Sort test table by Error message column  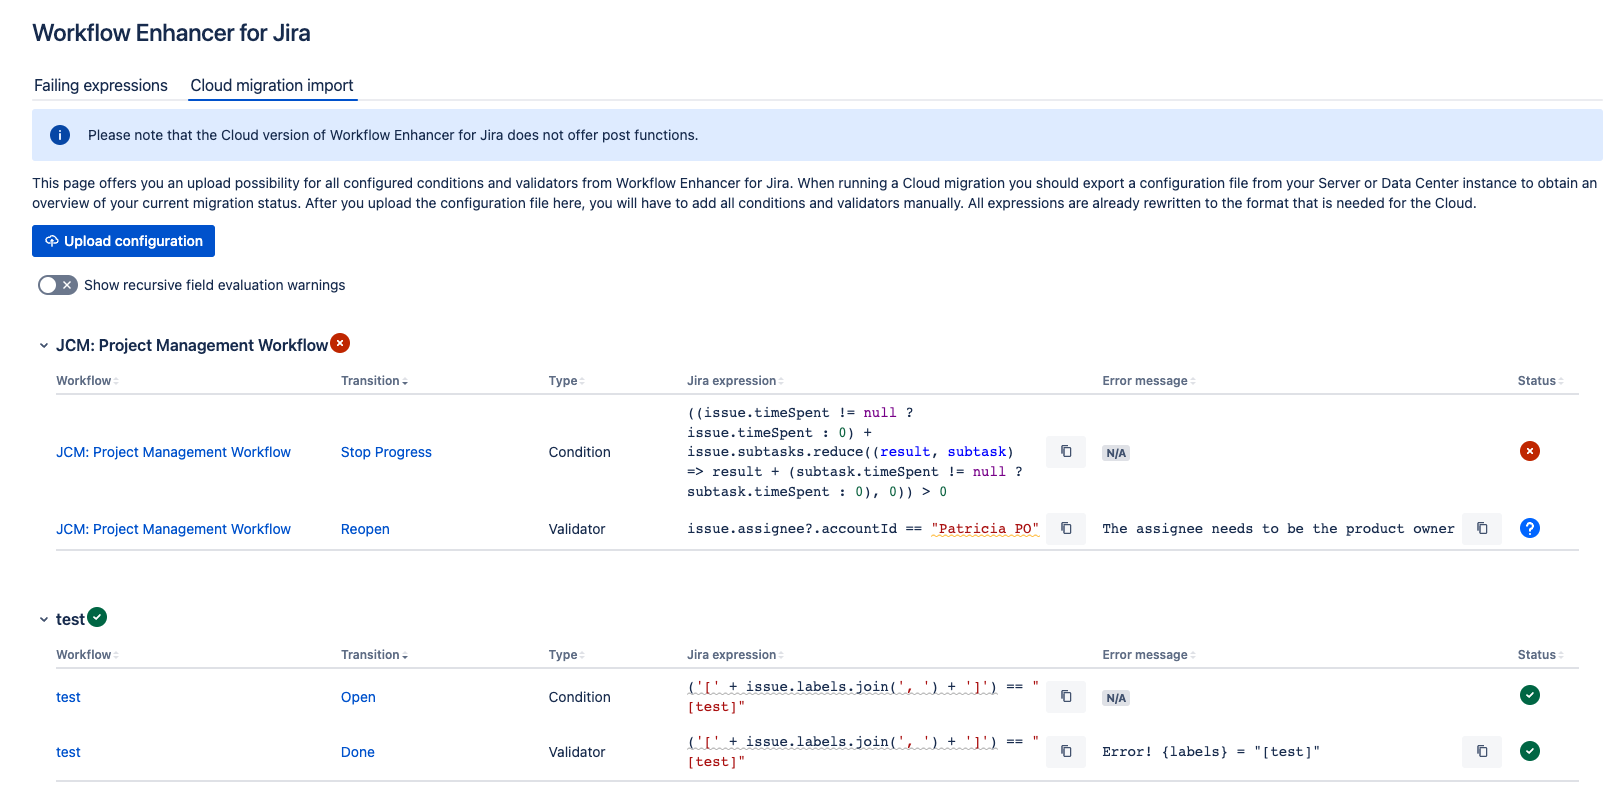point(1149,655)
